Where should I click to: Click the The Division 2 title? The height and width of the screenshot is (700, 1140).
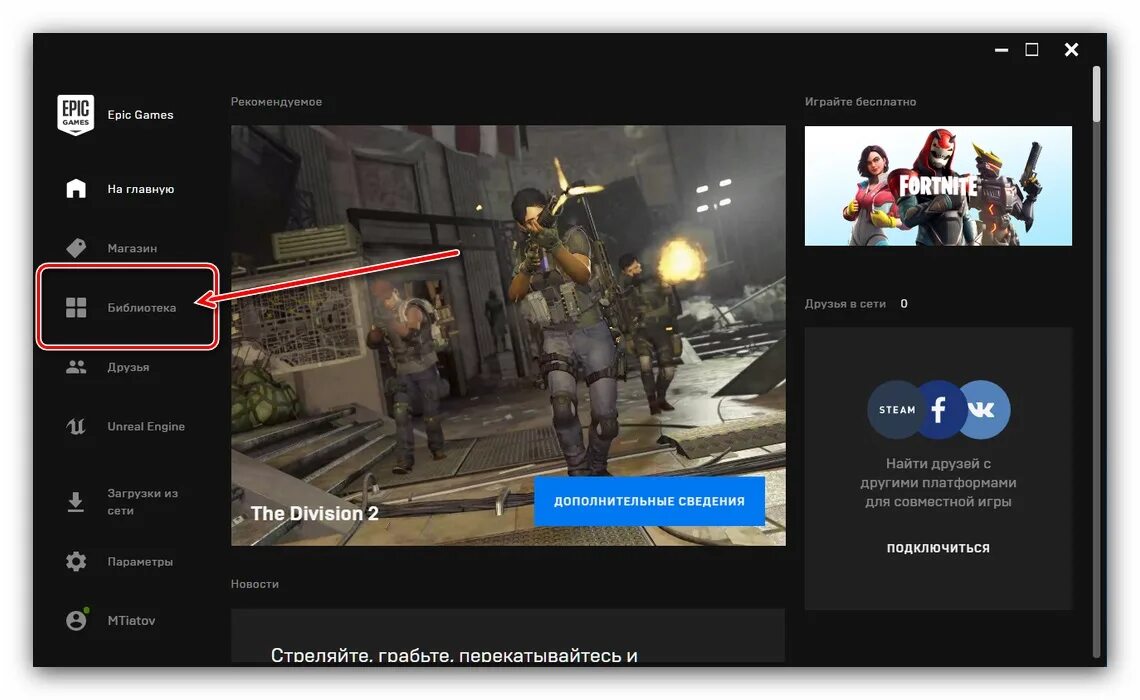pos(315,513)
